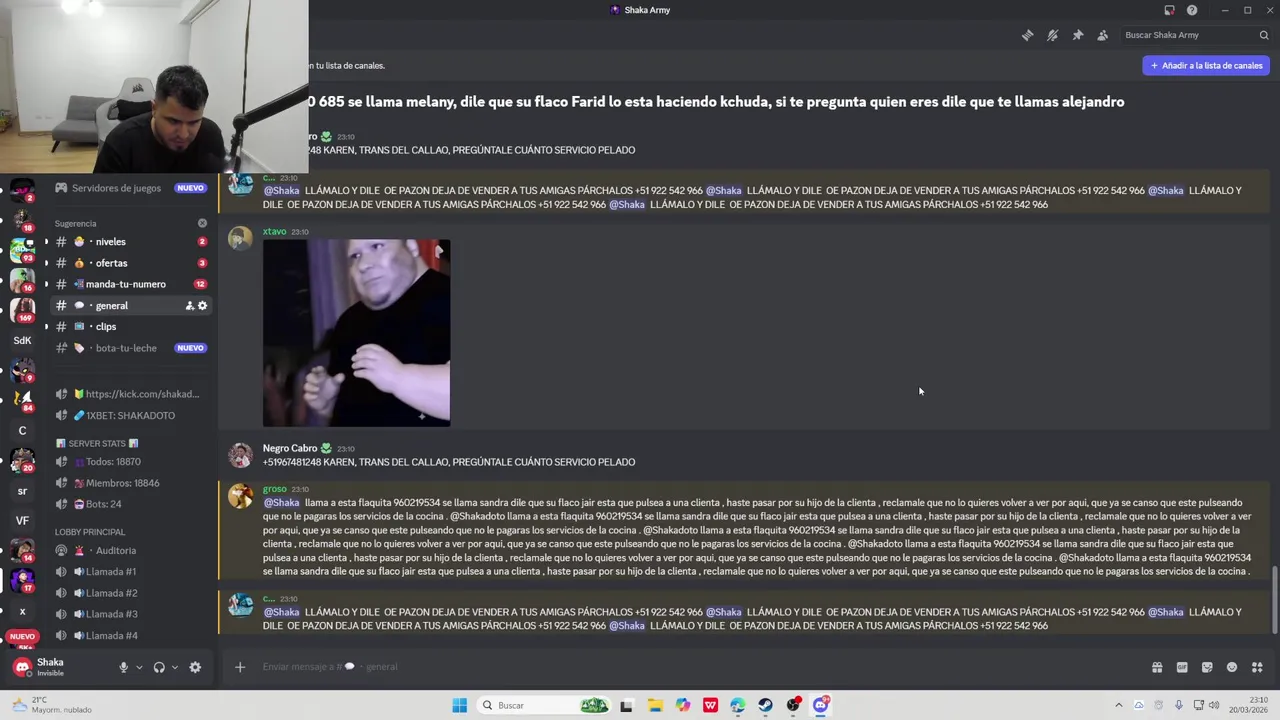Open the apps launcher icon in message bar
The height and width of the screenshot is (720, 1280).
point(1257,667)
